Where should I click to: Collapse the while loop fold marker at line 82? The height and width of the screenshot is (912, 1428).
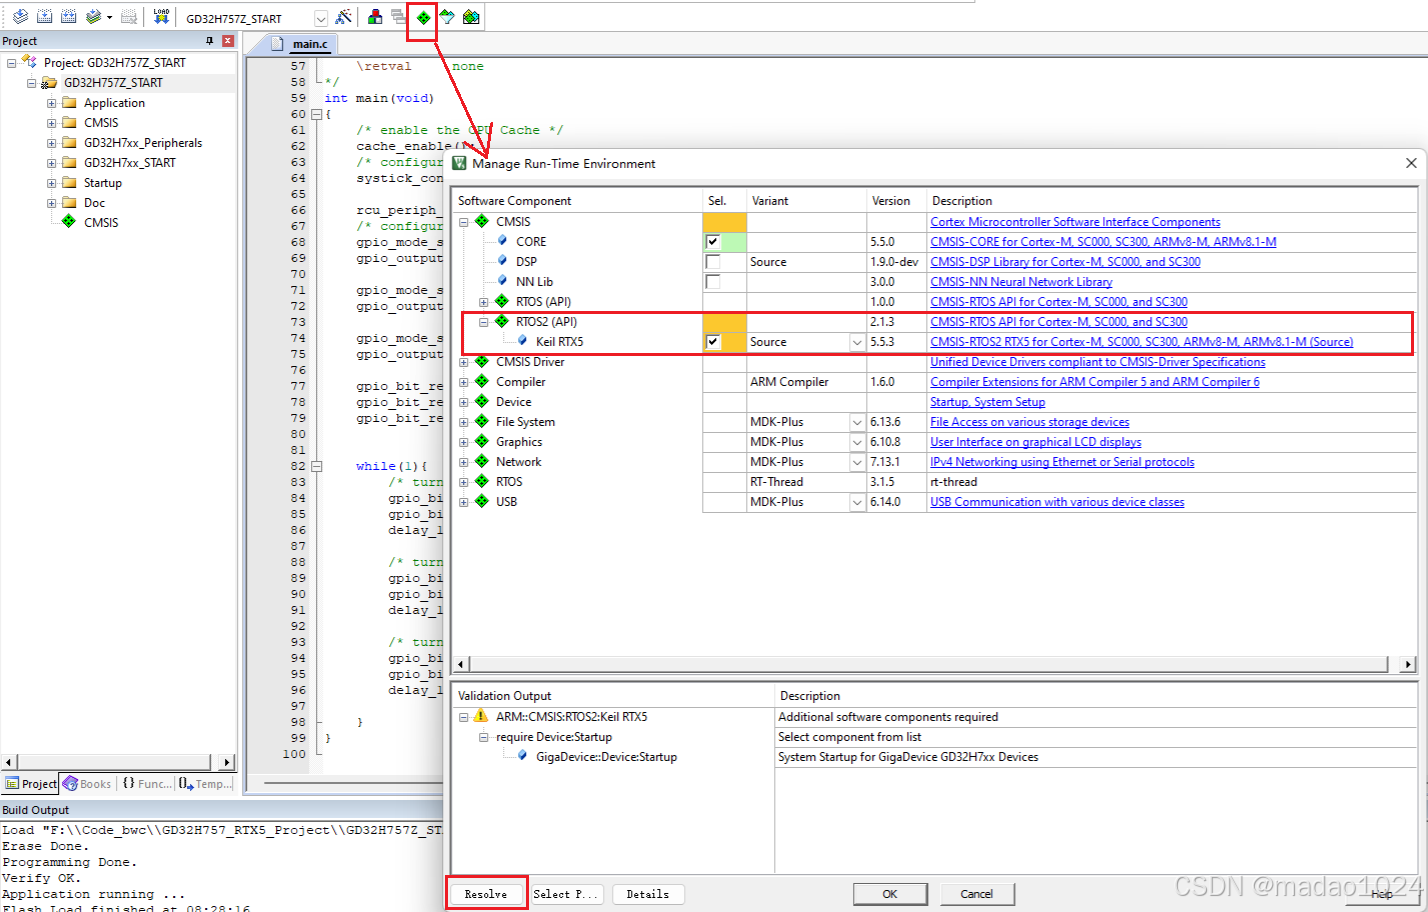(316, 466)
